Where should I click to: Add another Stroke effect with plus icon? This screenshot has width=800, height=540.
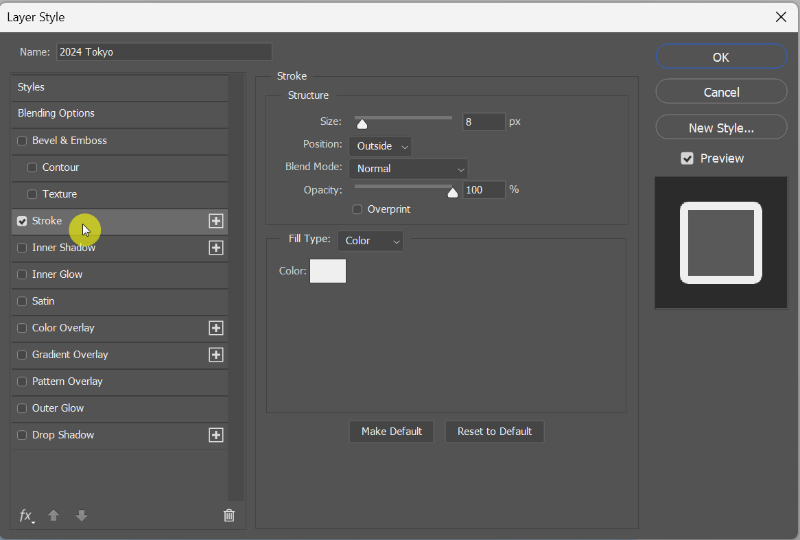216,221
